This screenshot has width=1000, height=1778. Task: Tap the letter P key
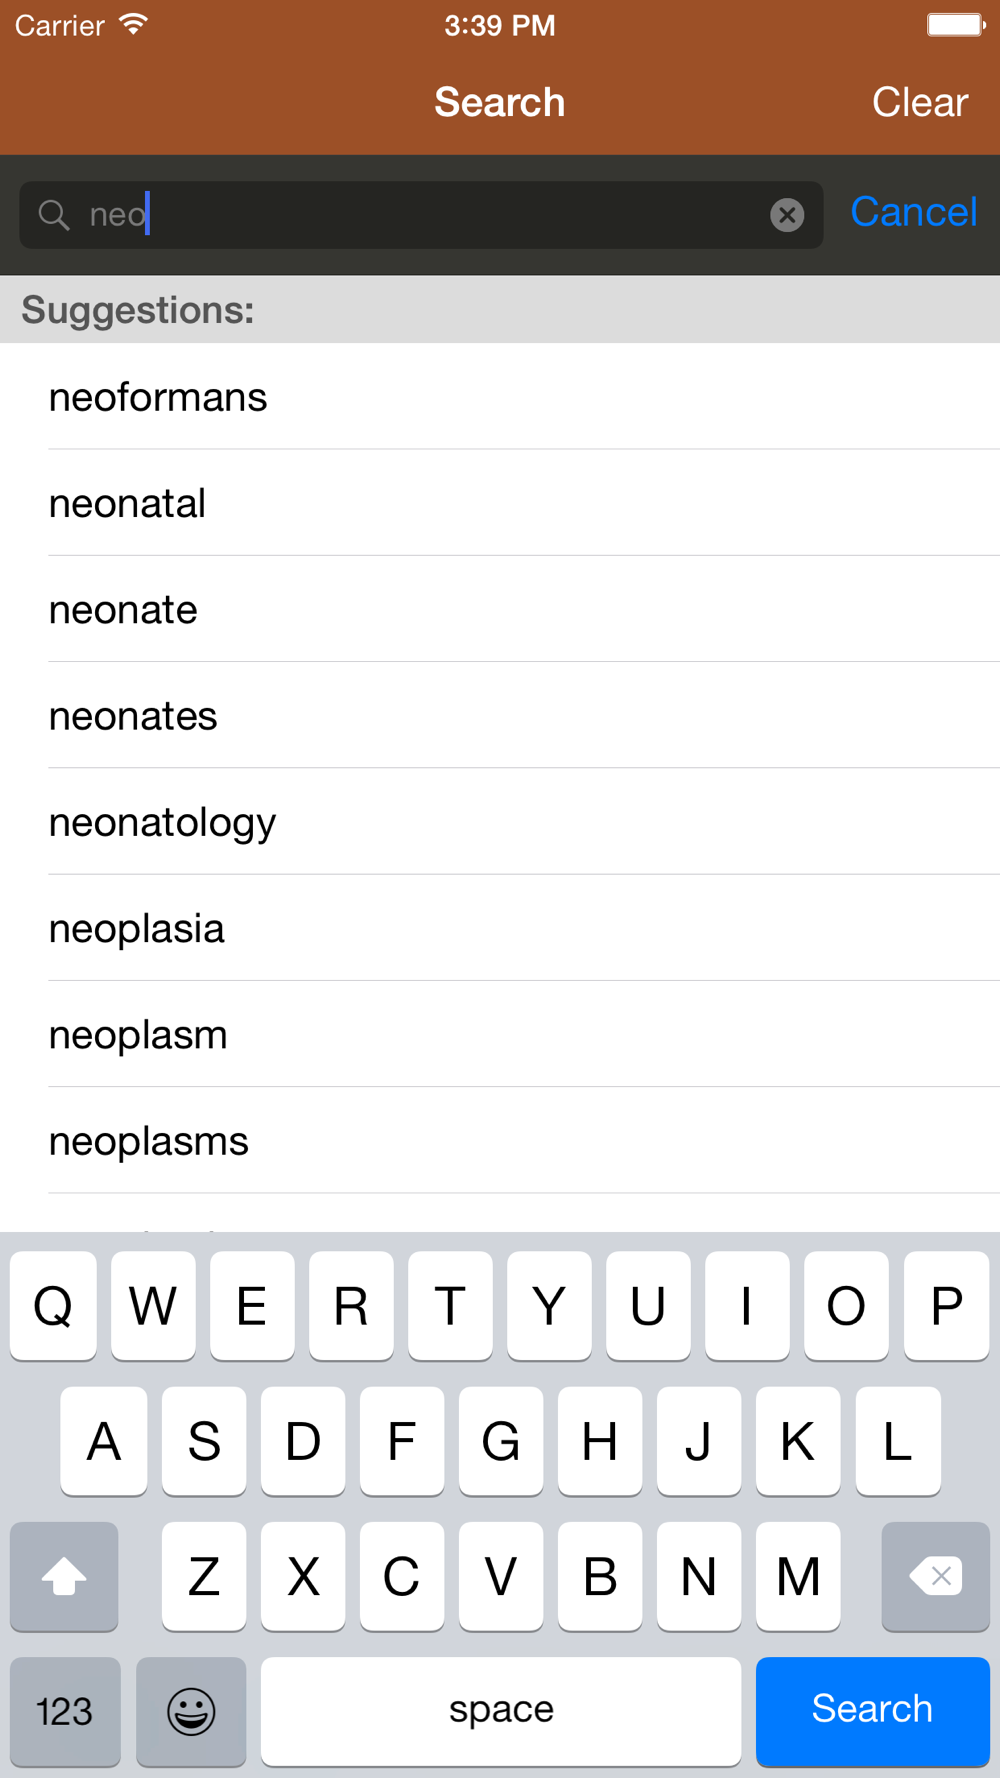click(946, 1305)
